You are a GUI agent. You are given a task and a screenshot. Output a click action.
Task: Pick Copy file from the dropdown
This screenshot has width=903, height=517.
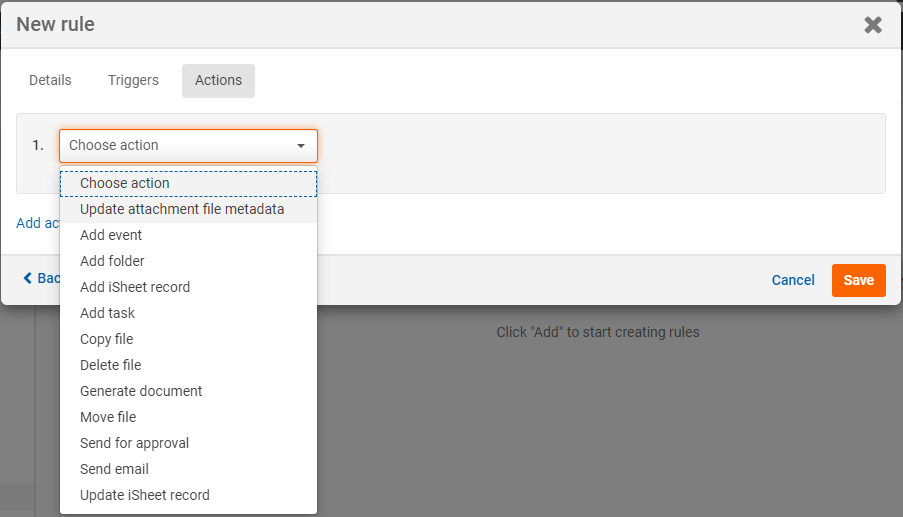click(x=106, y=339)
